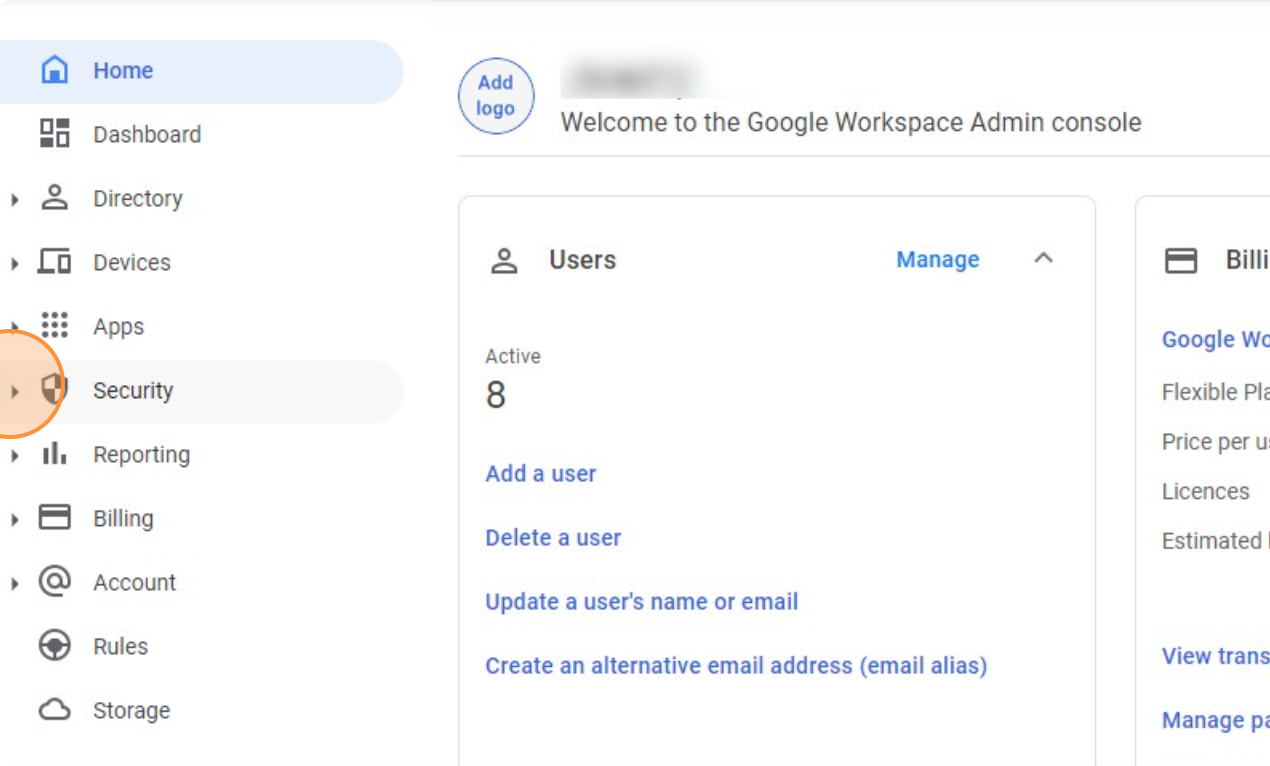1270x766 pixels.
Task: Click Update a user's name or email
Action: coord(642,602)
